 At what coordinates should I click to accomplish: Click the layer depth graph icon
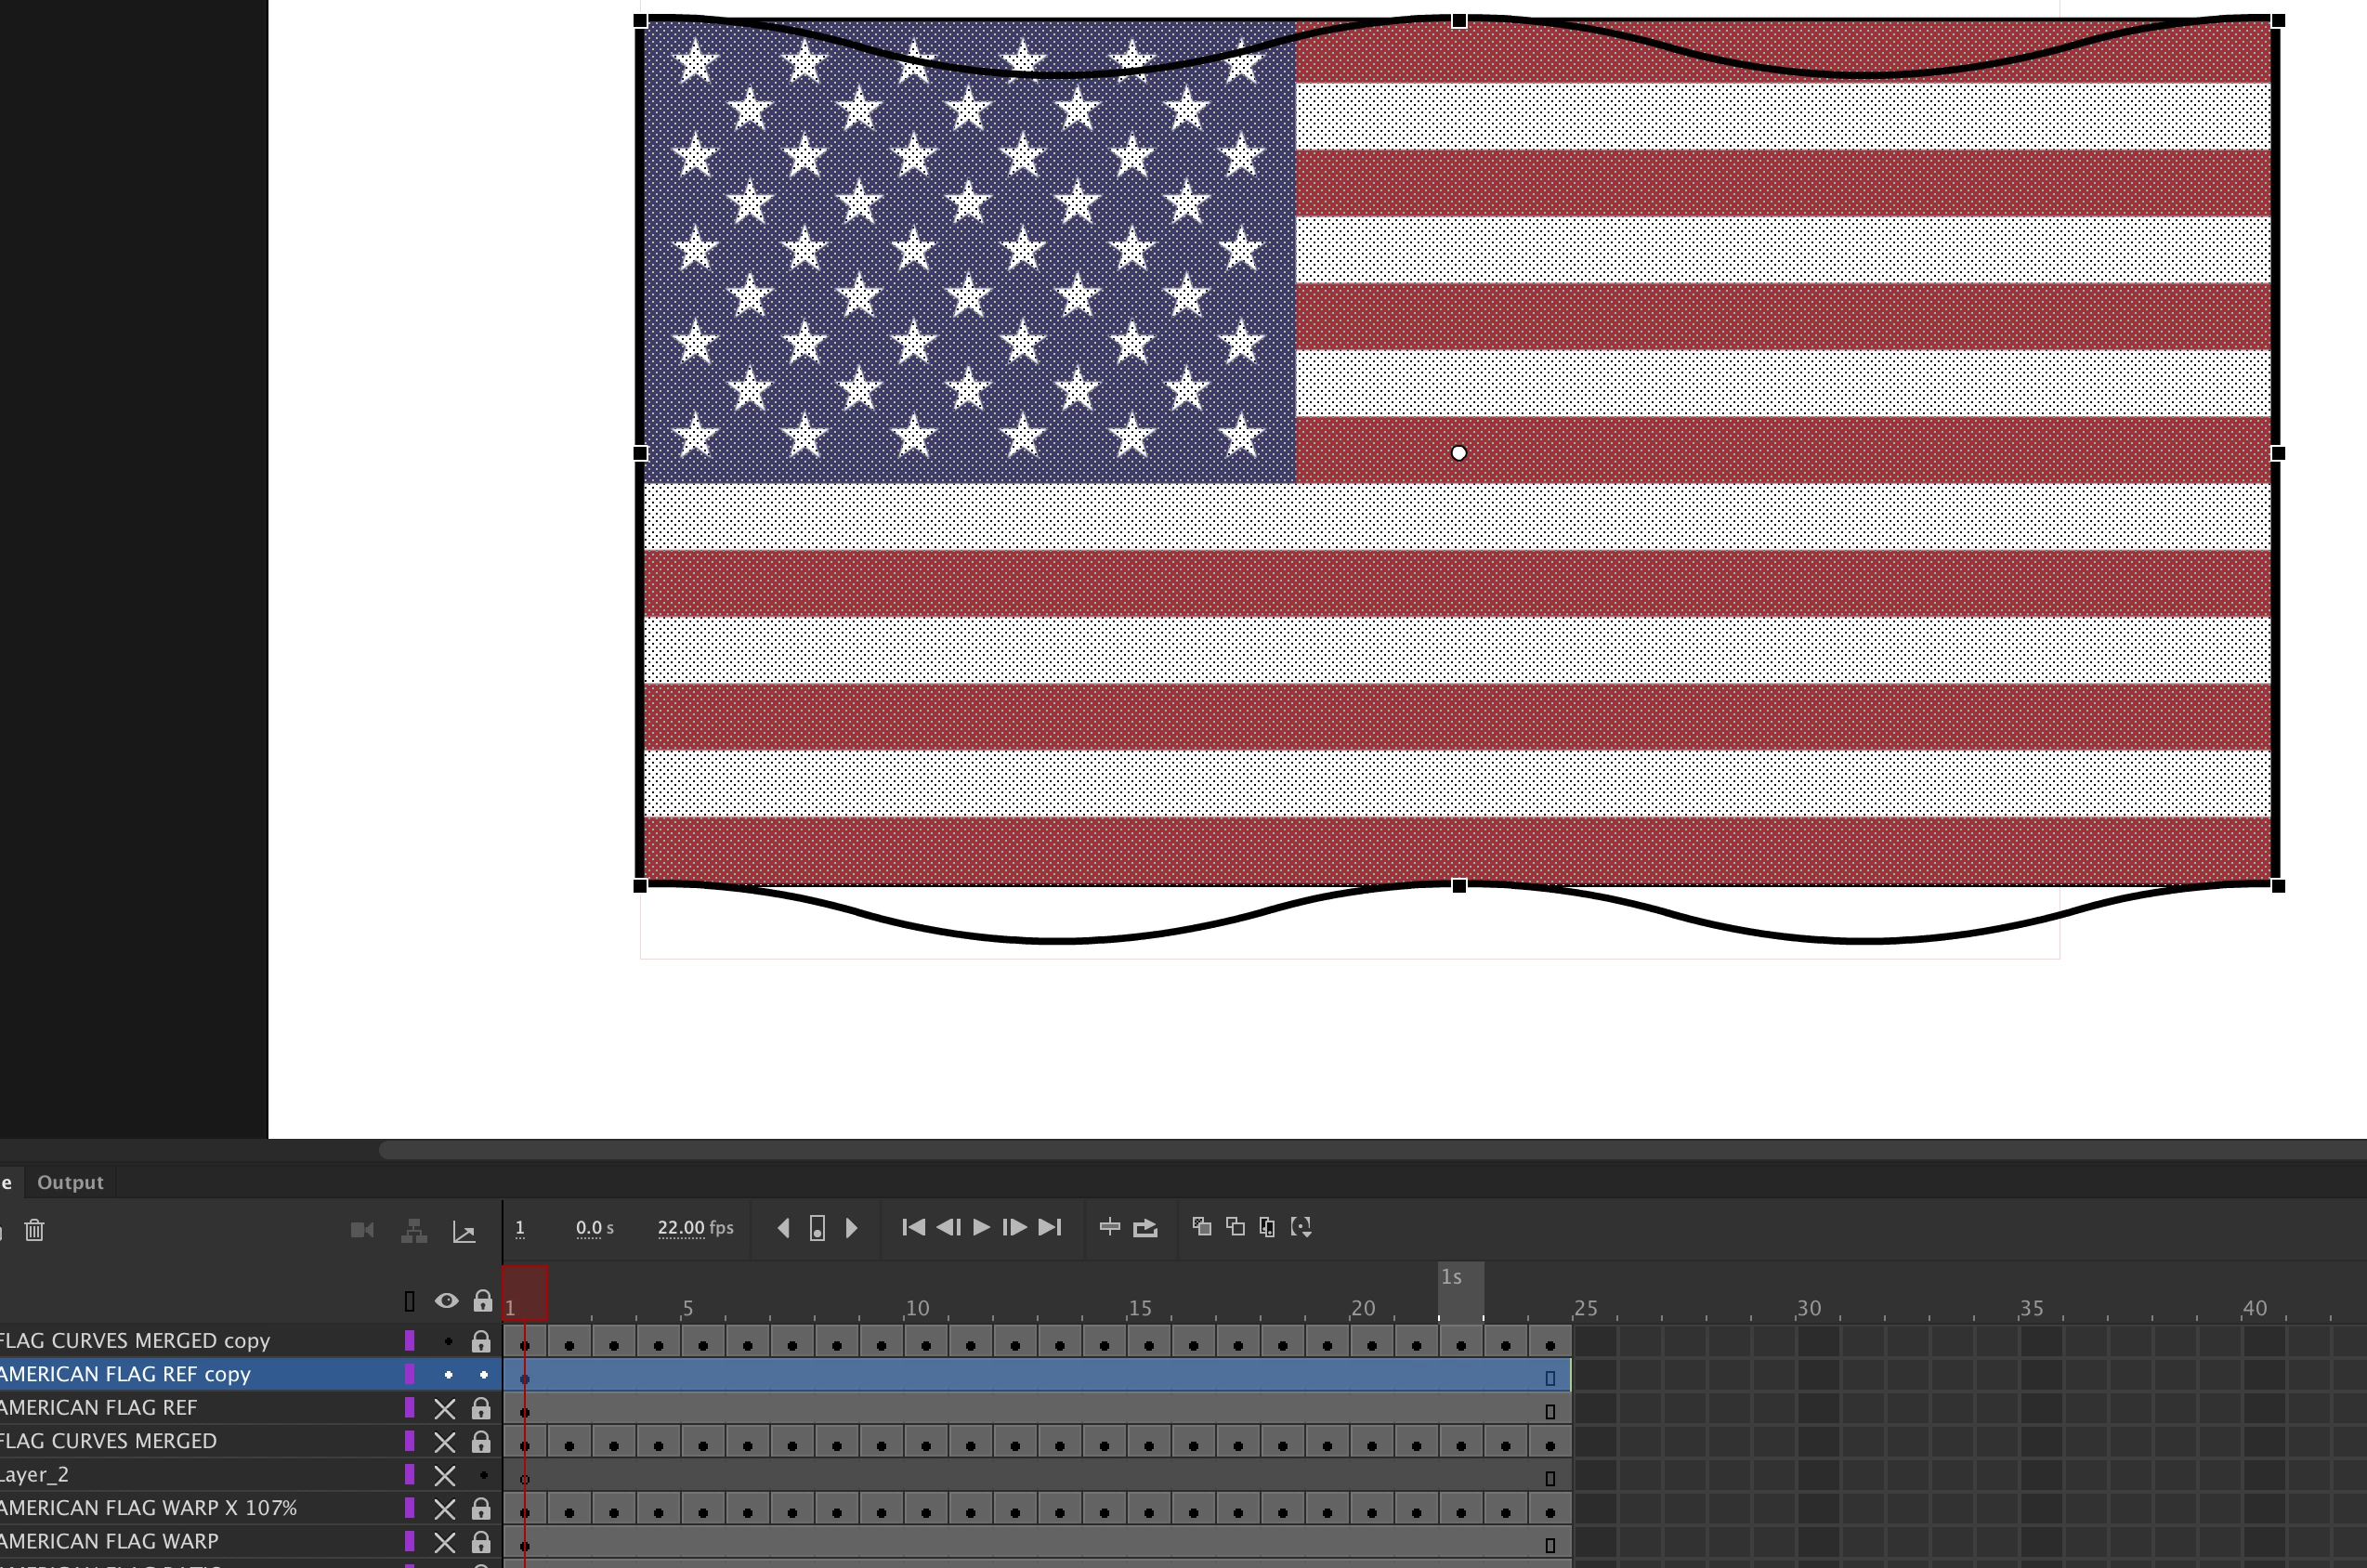click(464, 1231)
